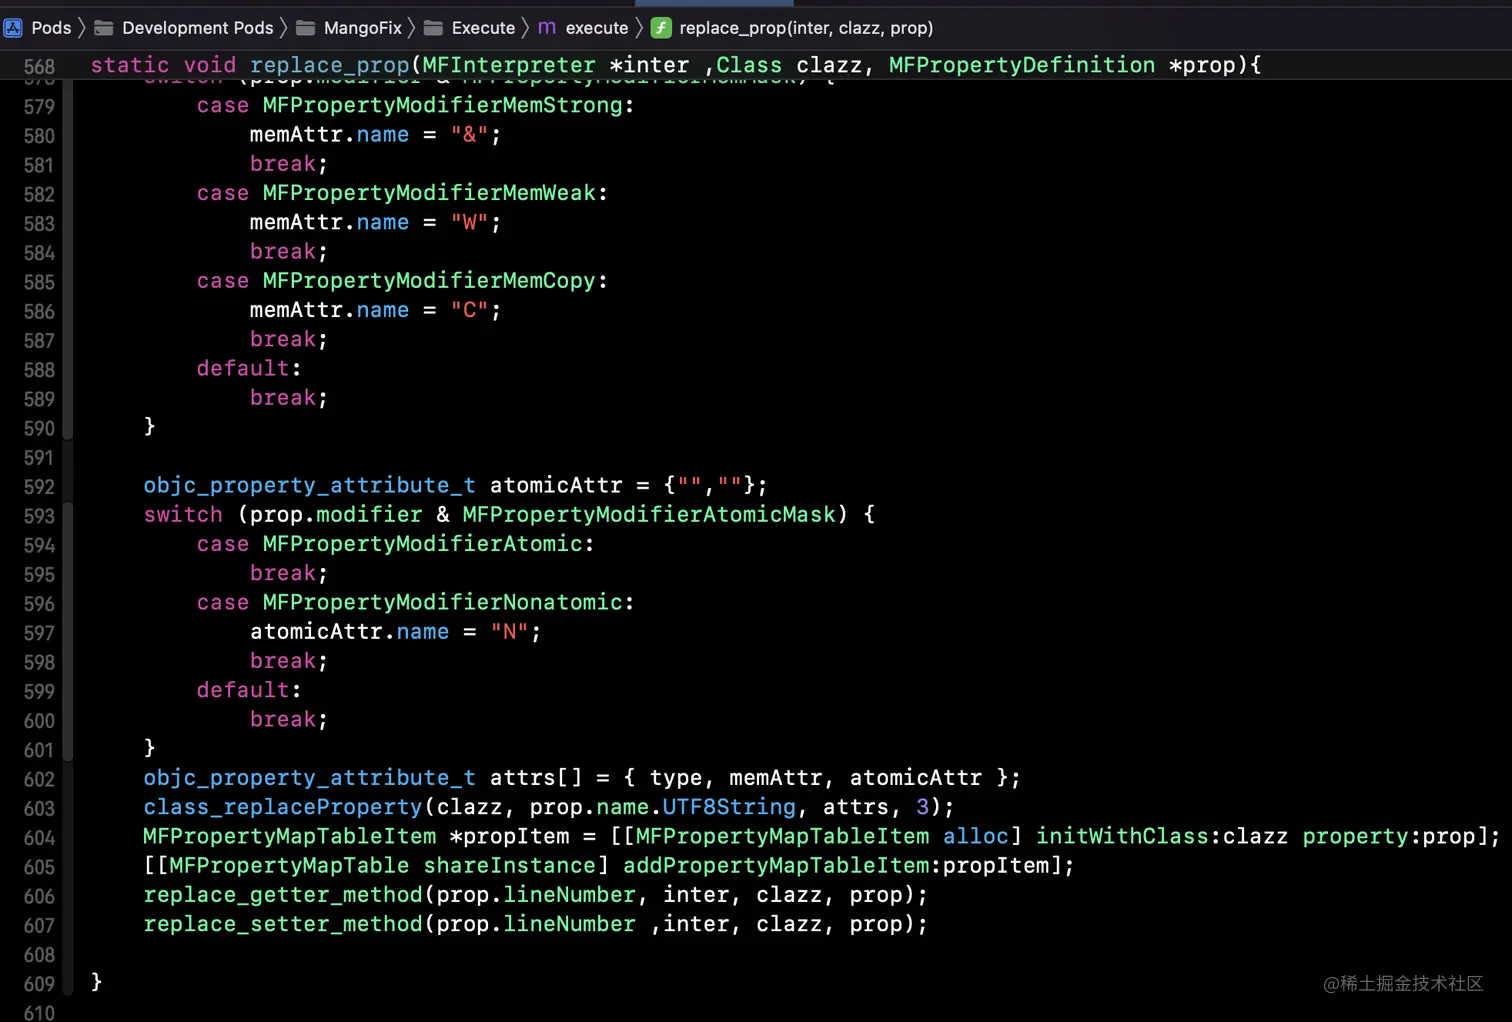Click MFInterpreter type in function signature
The height and width of the screenshot is (1022, 1512).
point(509,65)
